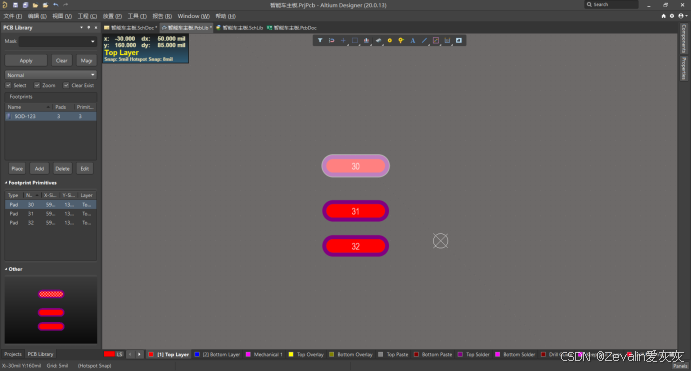
Task: Collapse the Other section
Action: (6, 269)
